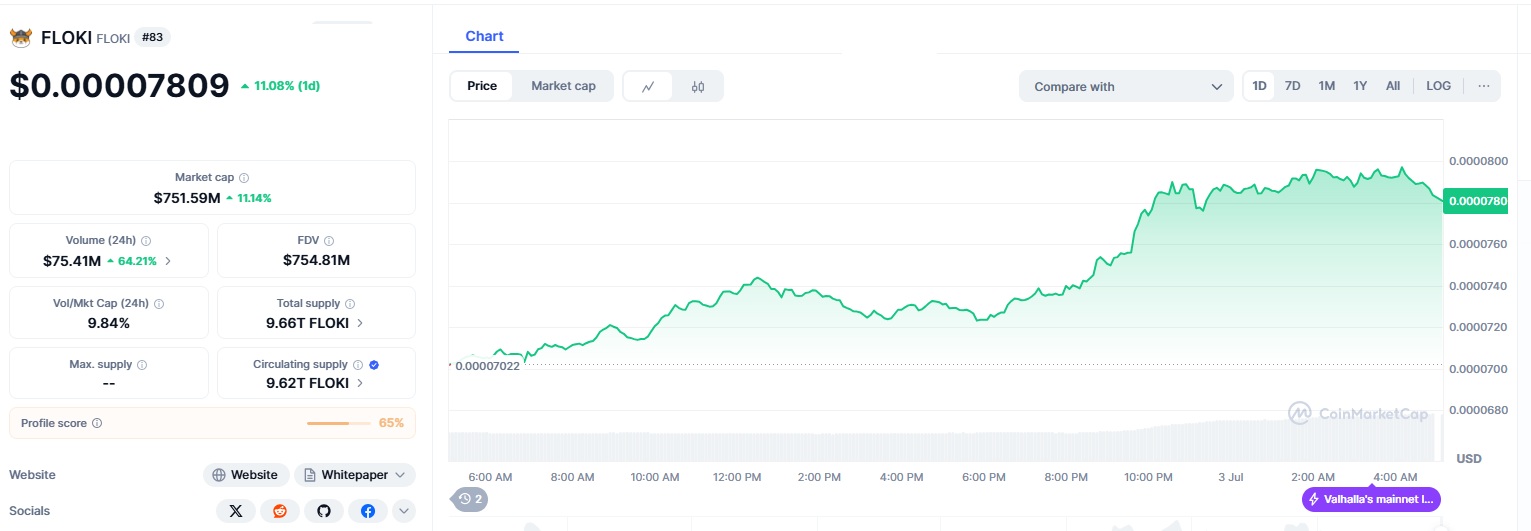This screenshot has height=531, width=1531.
Task: Switch to line chart view icon
Action: point(648,87)
